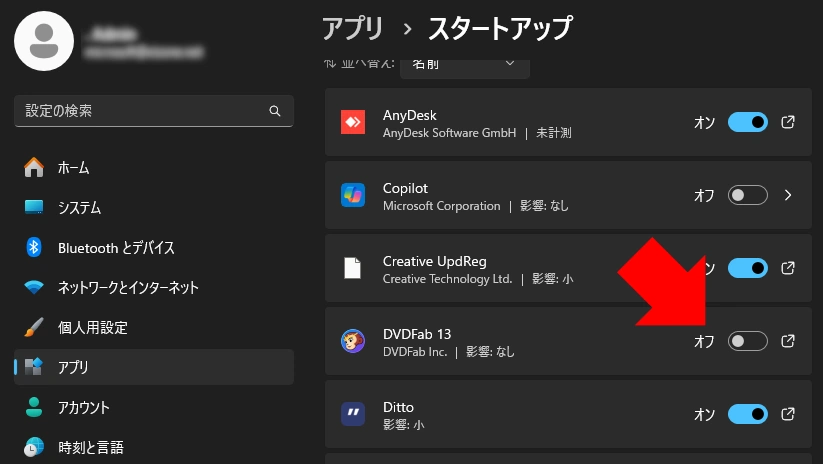Click Creative Technology Ltd. publisher text
823x464 pixels.
tap(447, 279)
